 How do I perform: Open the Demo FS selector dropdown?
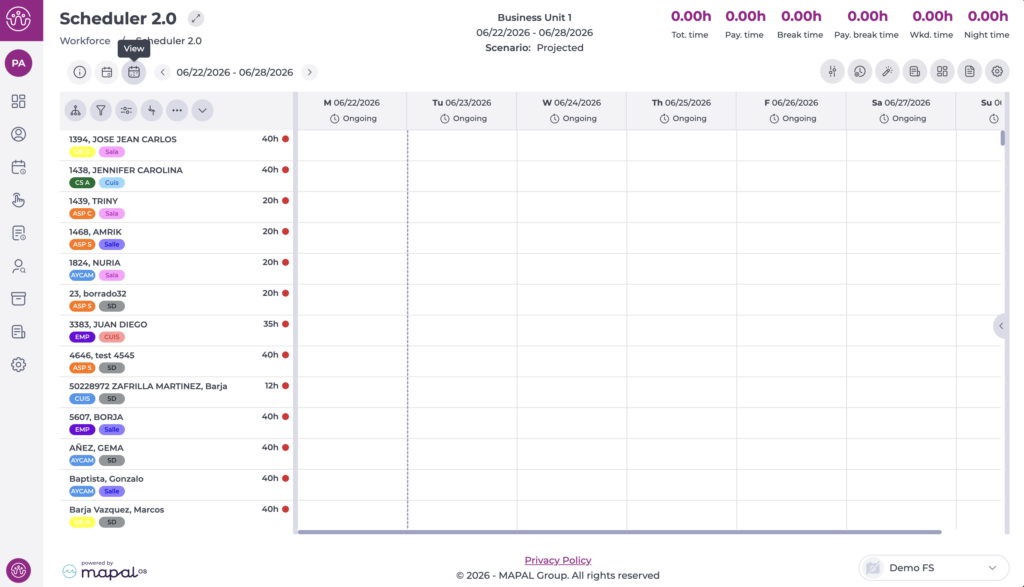[933, 568]
